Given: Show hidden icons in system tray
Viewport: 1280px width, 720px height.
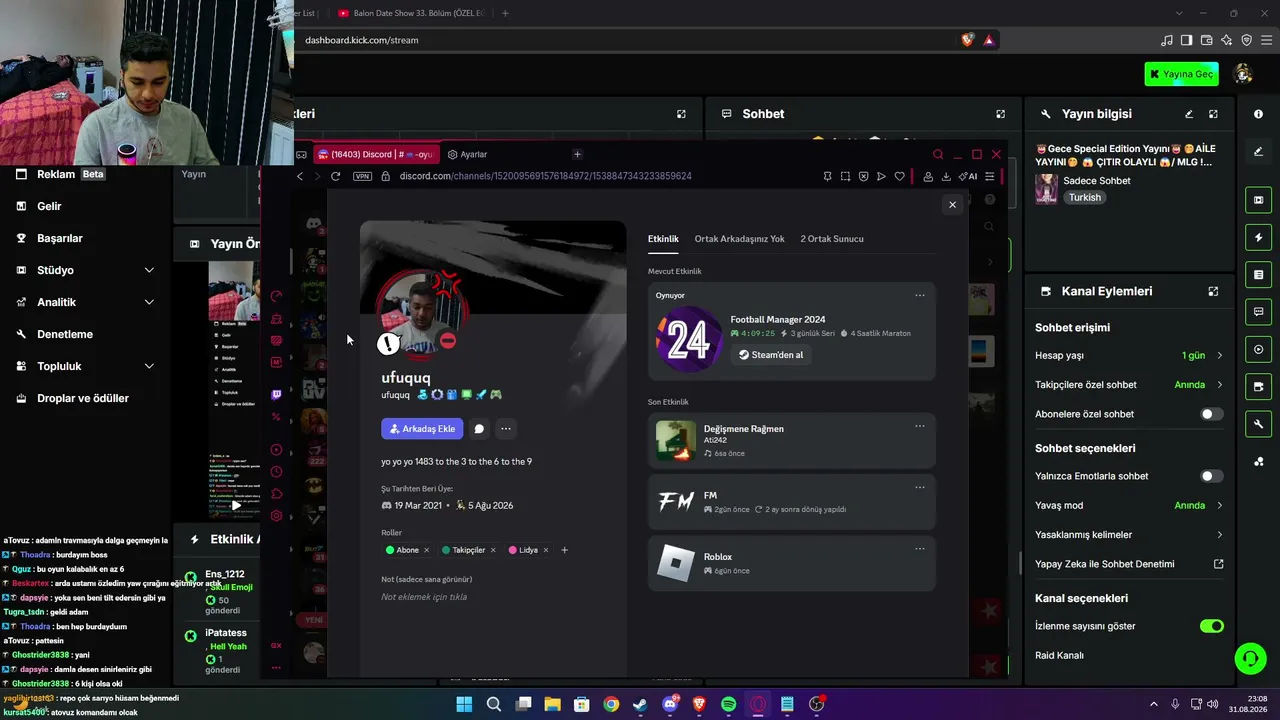Looking at the screenshot, I should pos(1153,704).
